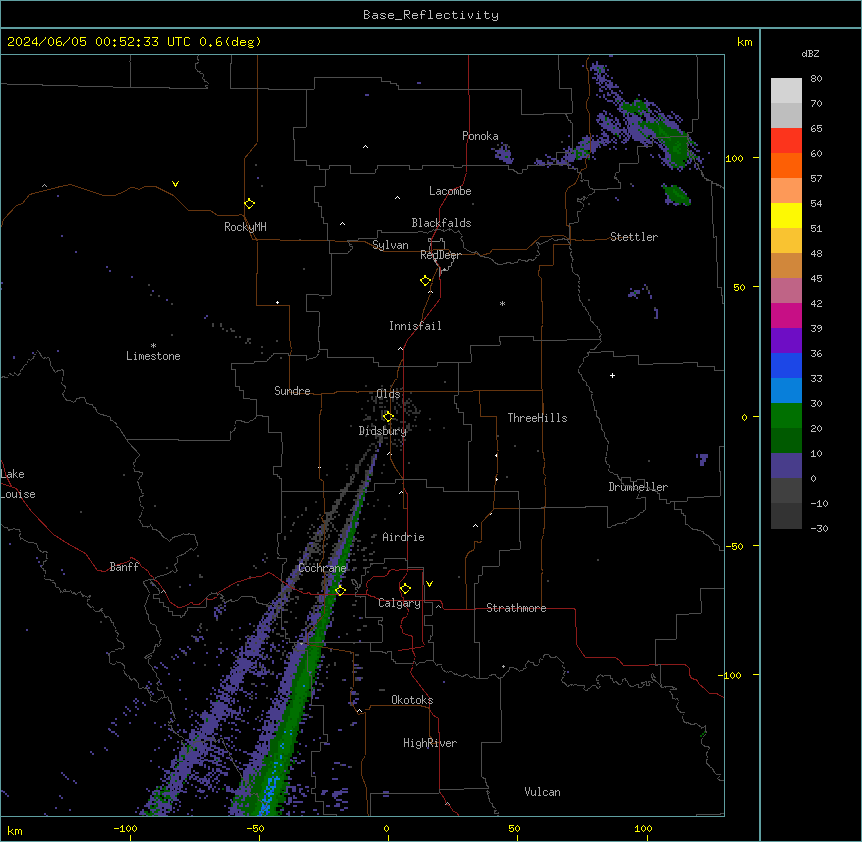Image resolution: width=862 pixels, height=842 pixels.
Task: Select the 45 value on dBZ legend
Action: tap(816, 279)
